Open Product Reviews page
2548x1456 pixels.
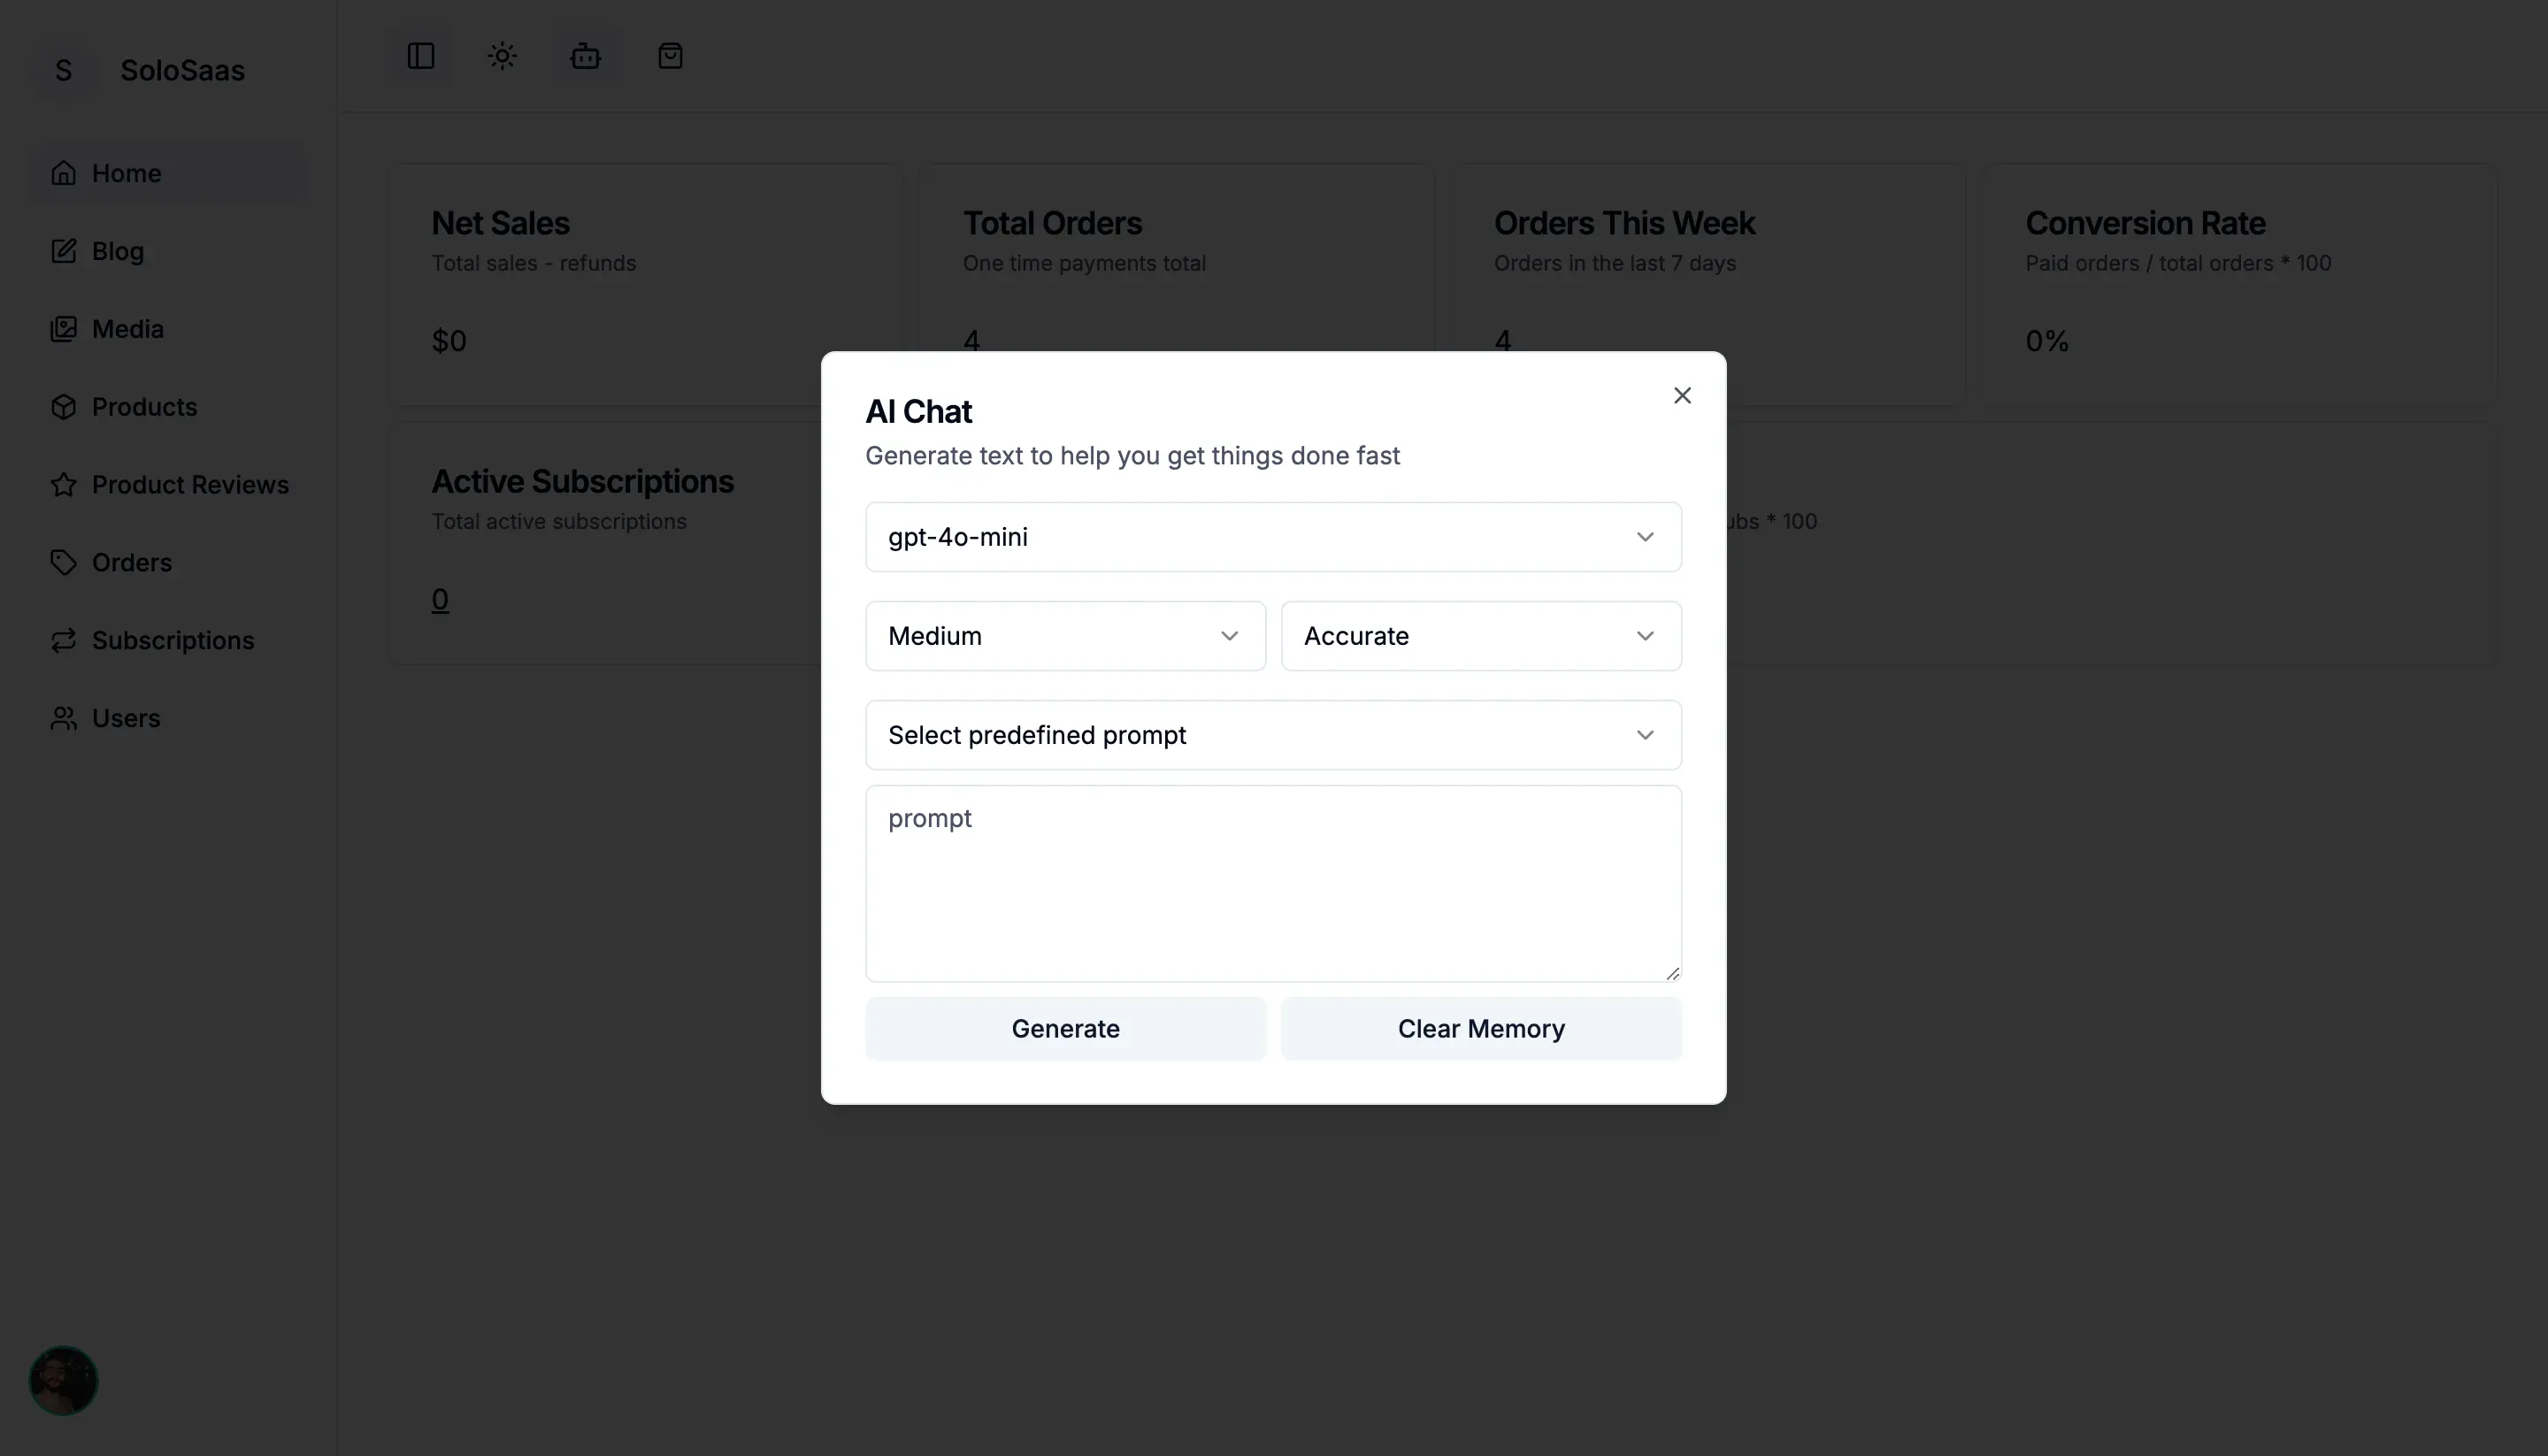[x=168, y=485]
